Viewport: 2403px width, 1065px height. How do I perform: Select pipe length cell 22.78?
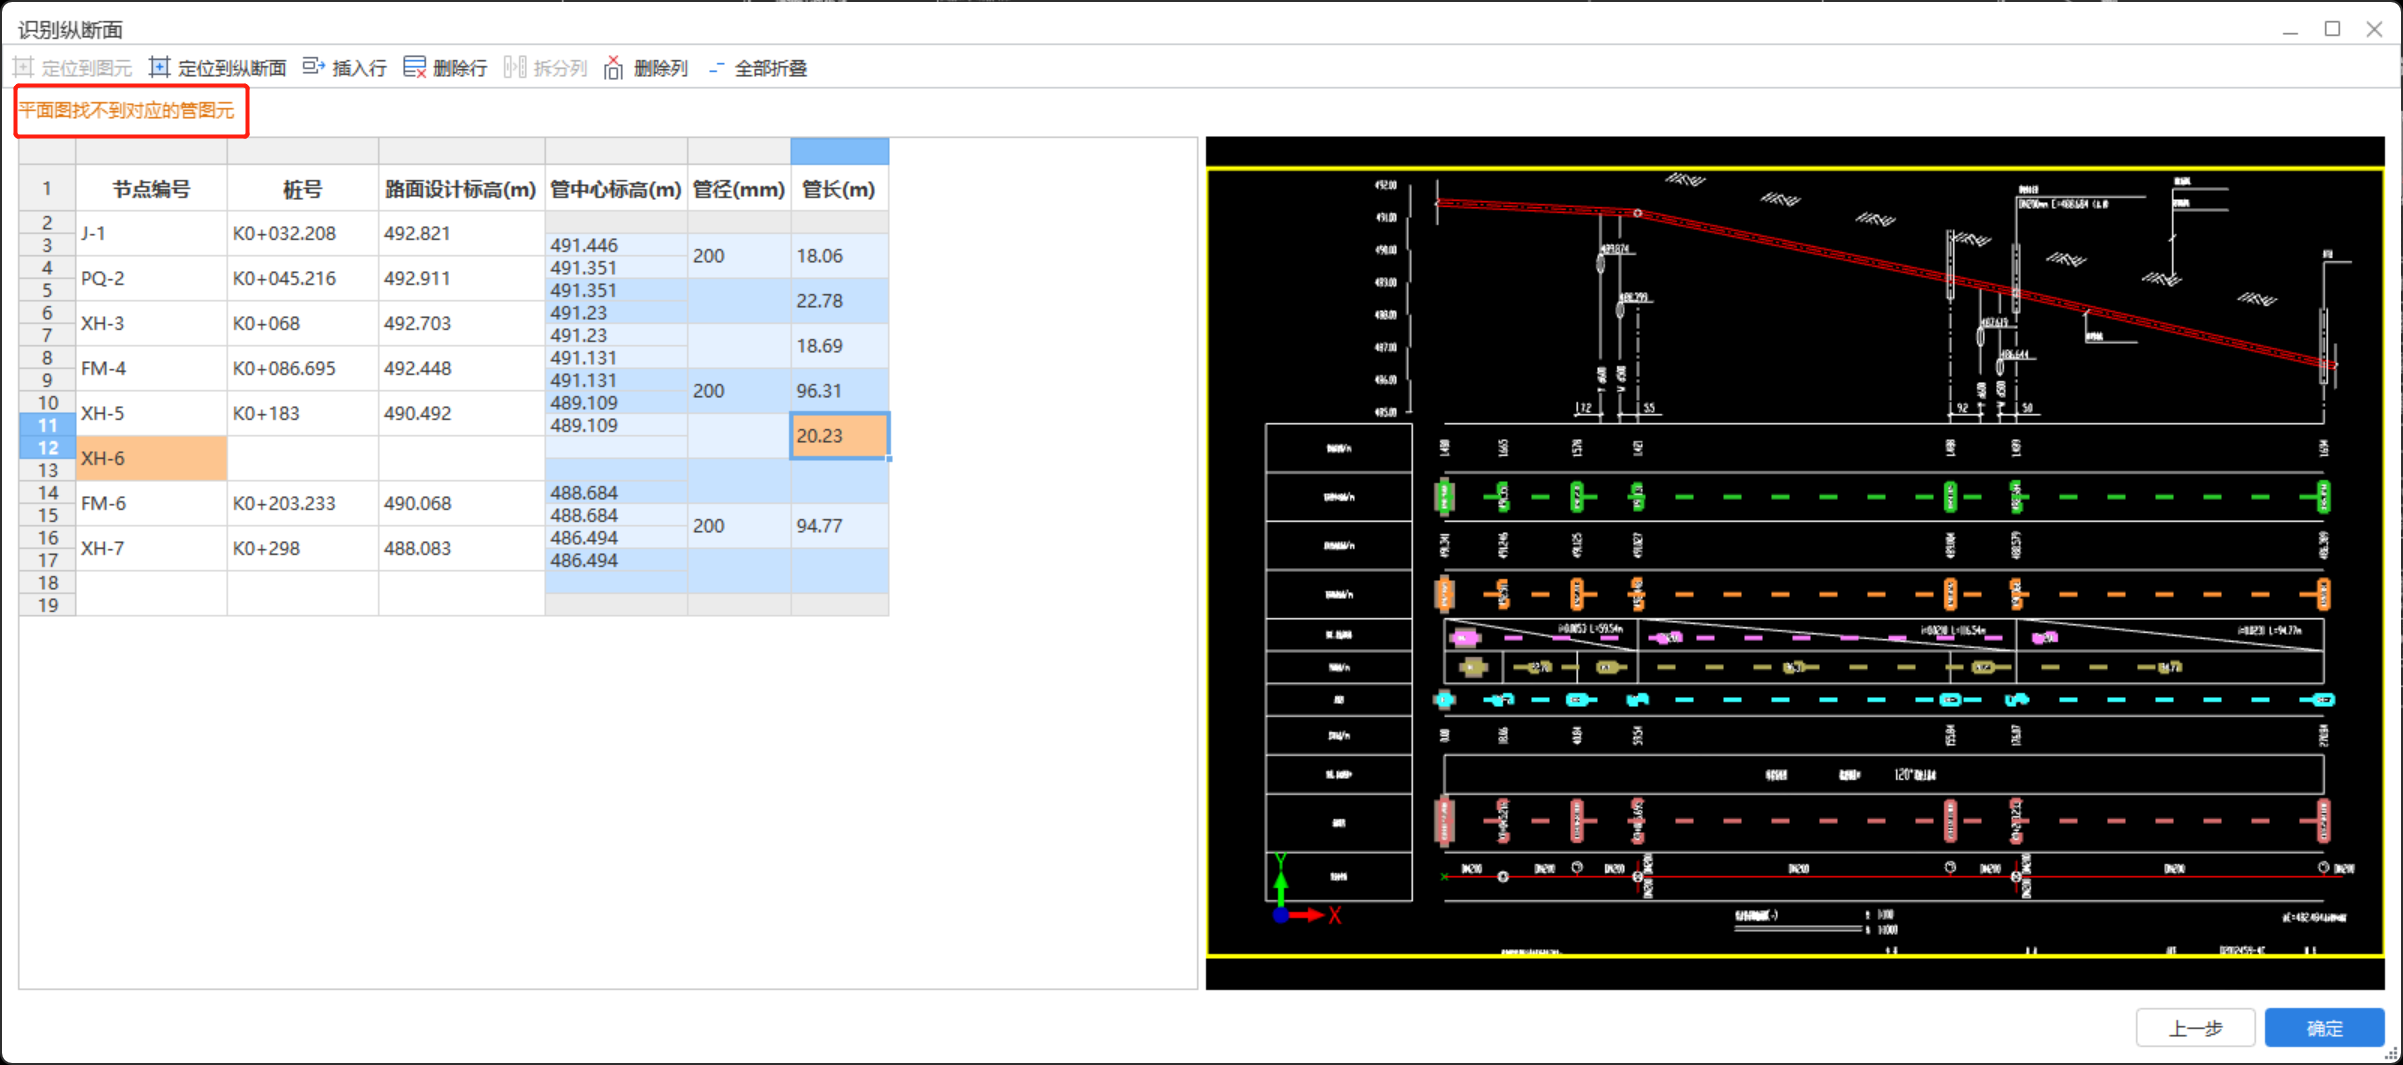839,301
